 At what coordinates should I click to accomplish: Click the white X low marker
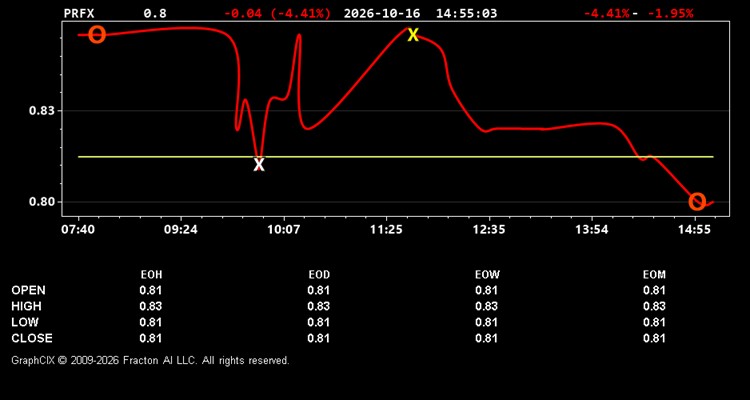(x=259, y=165)
